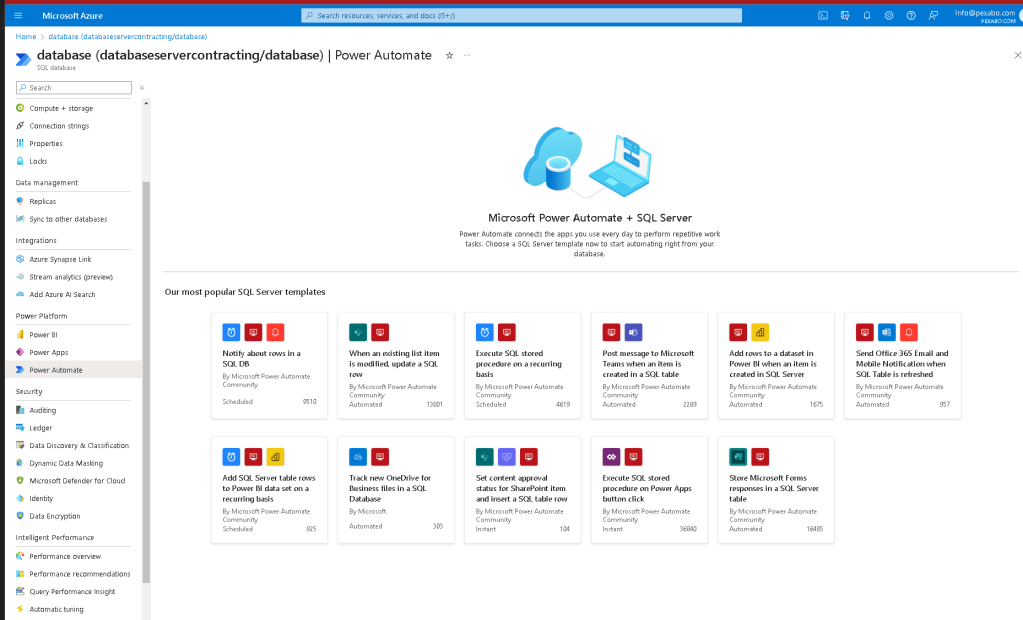Select Power Automate in the sidebar
This screenshot has height=620, width=1023.
coord(74,370)
